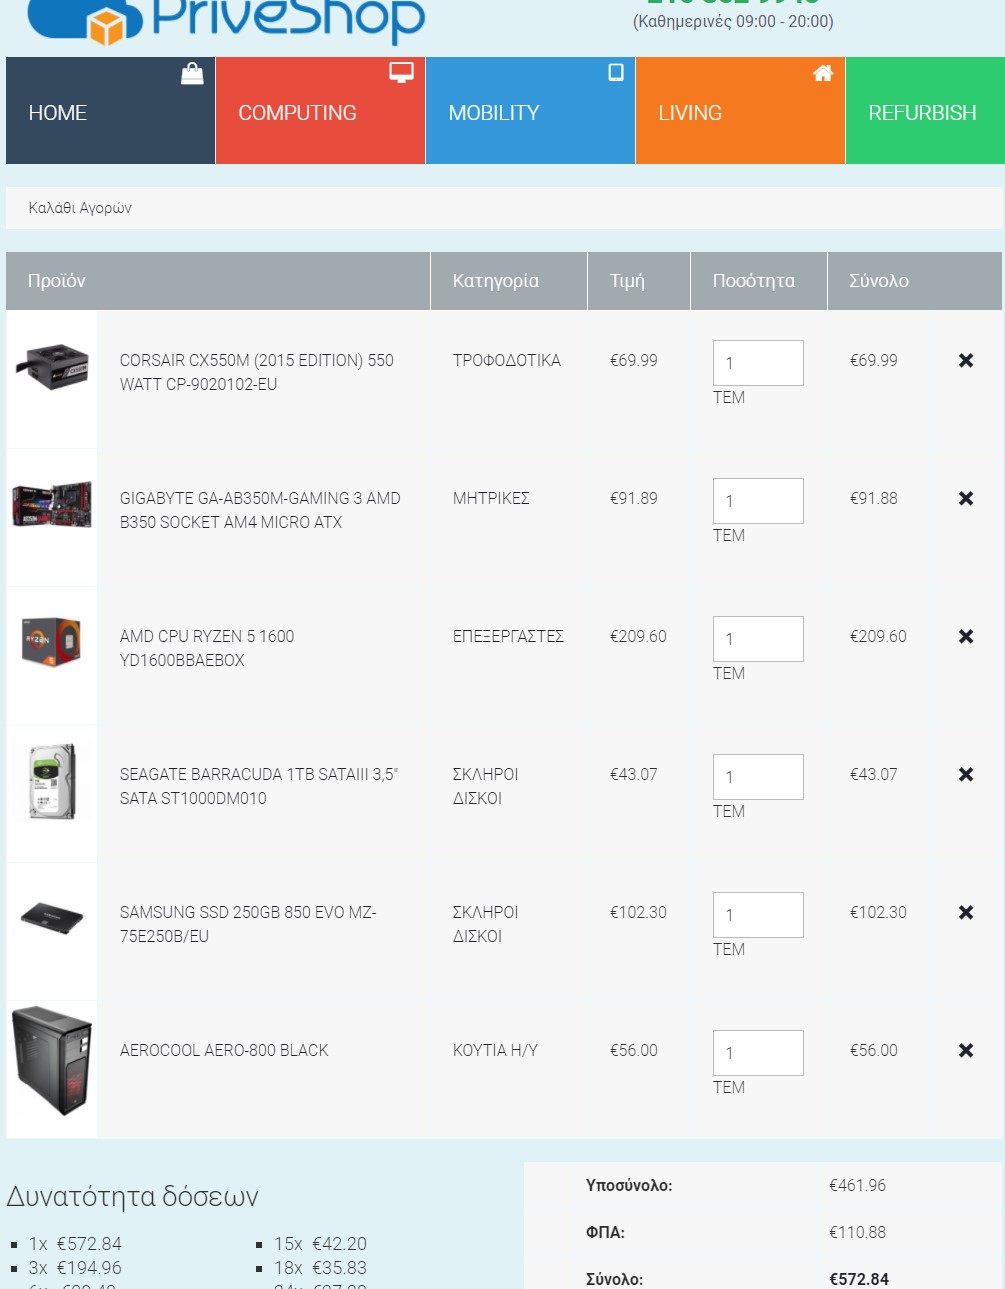1005x1289 pixels.
Task: Click the Σύνολο column header
Action: coord(879,281)
